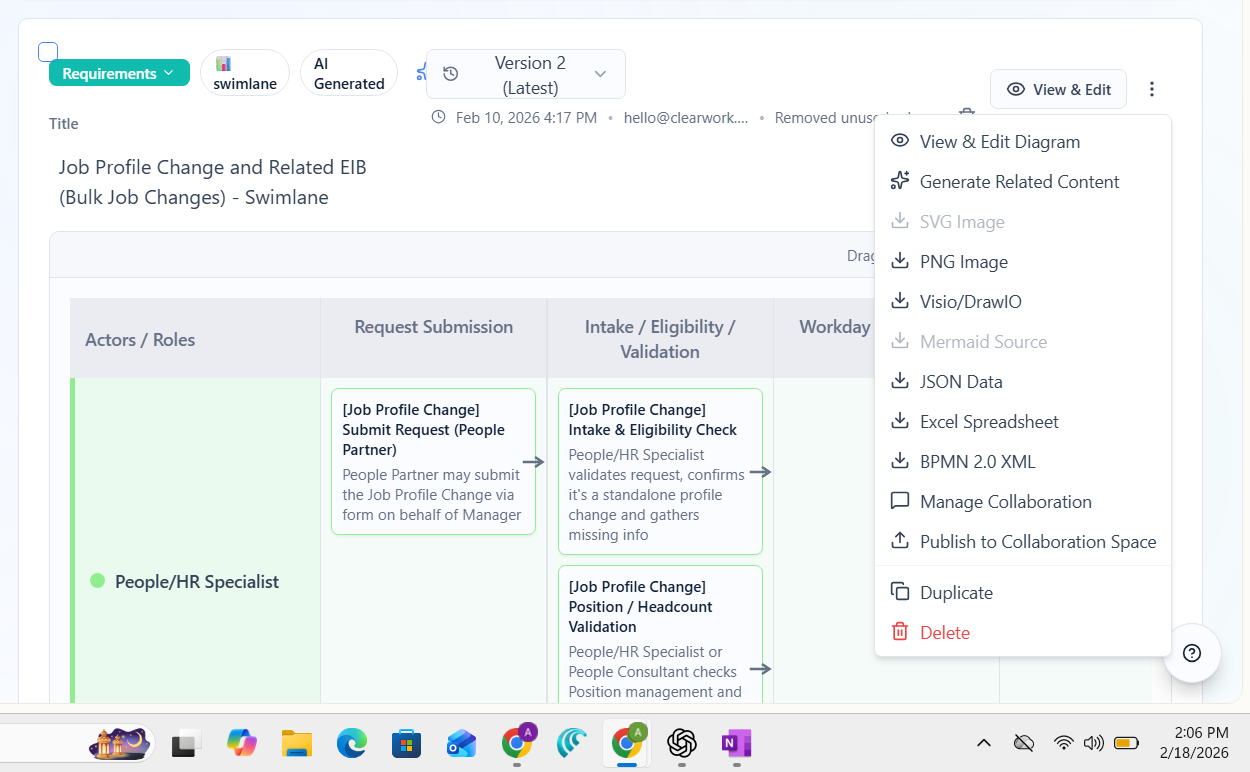This screenshot has height=772, width=1250.
Task: Tick the card selection checkbox
Action: tap(48, 52)
